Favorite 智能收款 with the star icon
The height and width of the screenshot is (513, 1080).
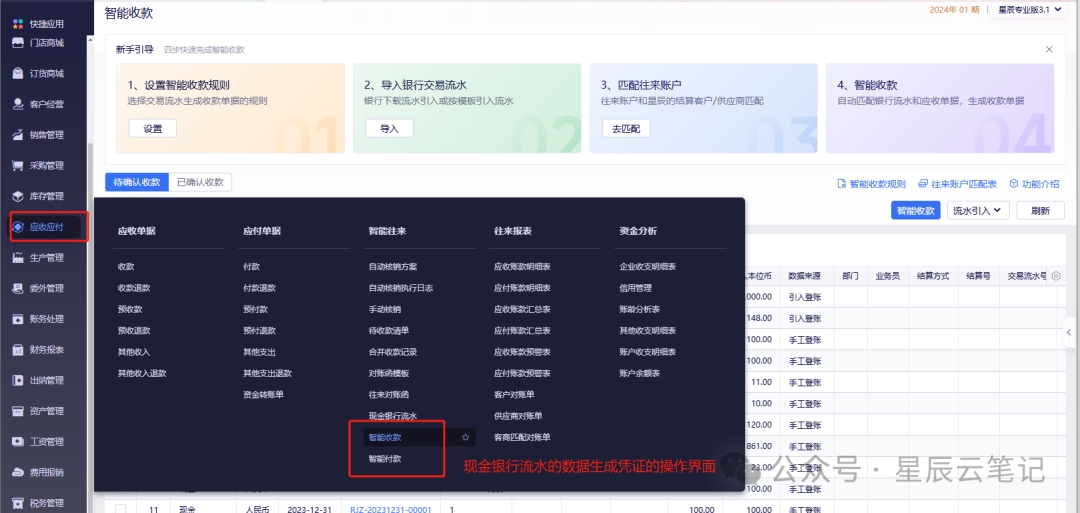coord(465,438)
